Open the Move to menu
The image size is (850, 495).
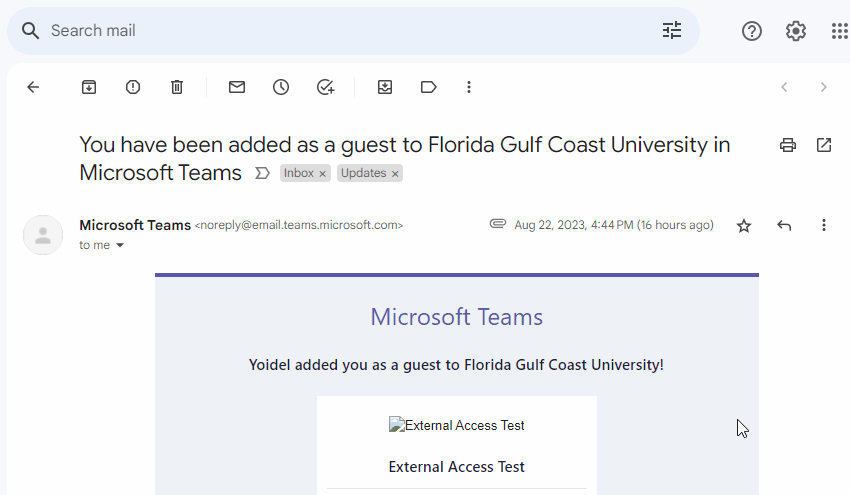tap(385, 87)
